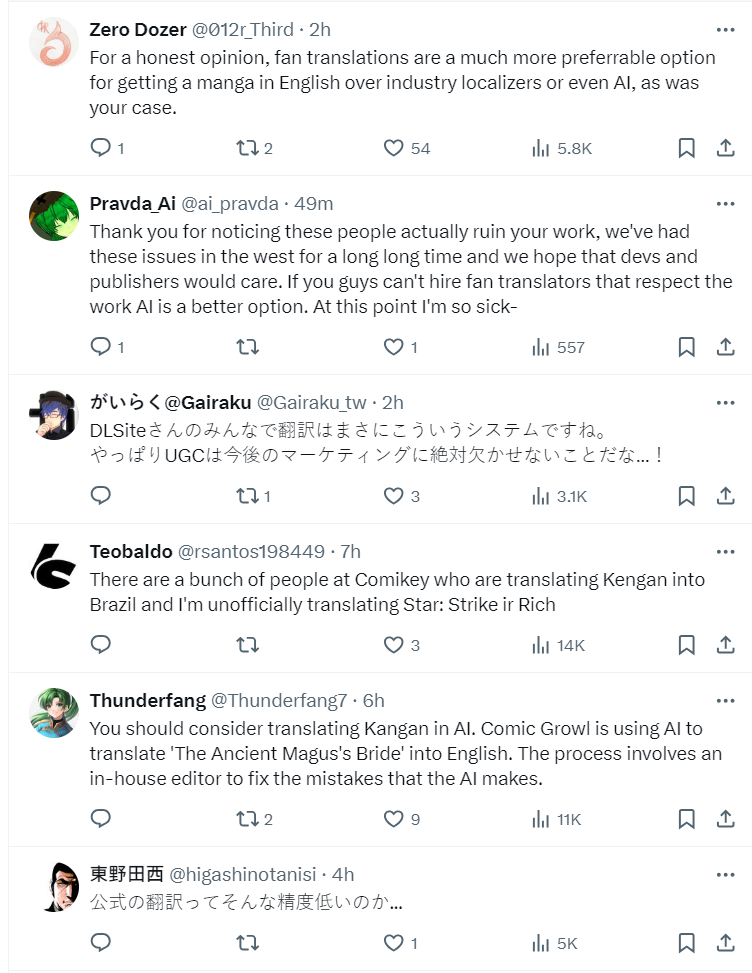Viewport: 752px width, 973px height.
Task: Open the 49m timestamp on Pravda_Ai's tweet
Action: 314,204
